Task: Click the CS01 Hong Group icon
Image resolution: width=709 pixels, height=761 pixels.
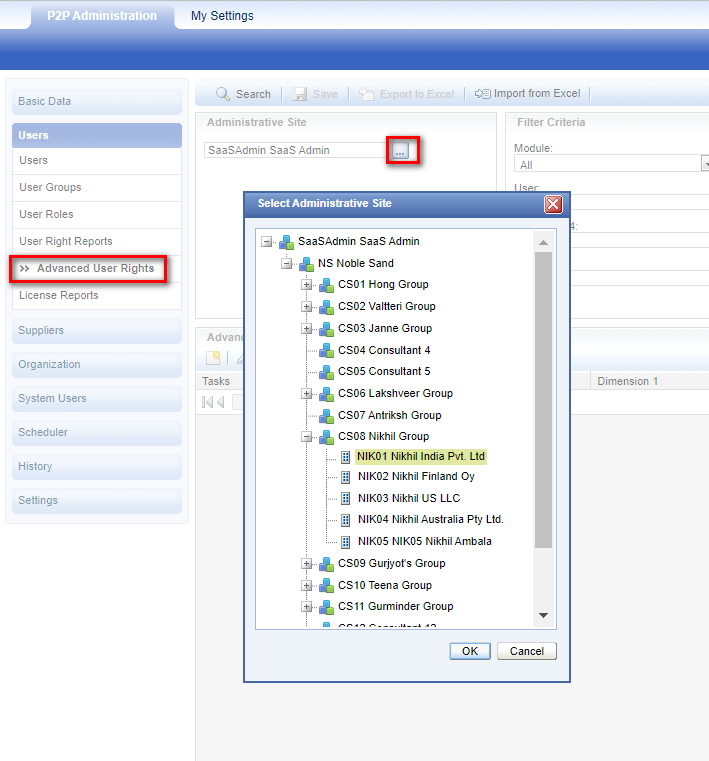Action: pyautogui.click(x=326, y=285)
